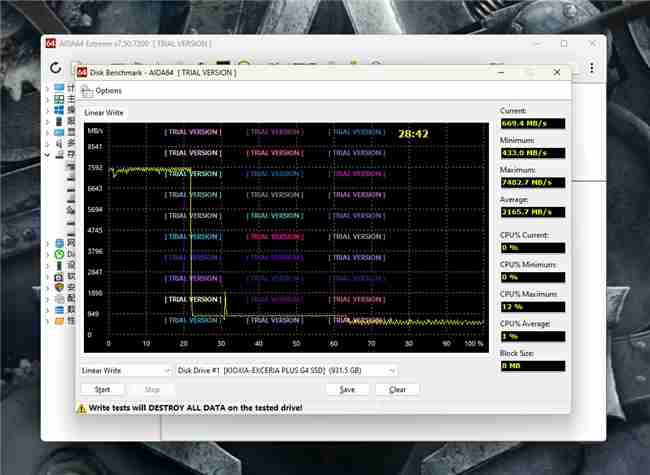Click the Disk Benchmark window logo icon

coord(81,72)
